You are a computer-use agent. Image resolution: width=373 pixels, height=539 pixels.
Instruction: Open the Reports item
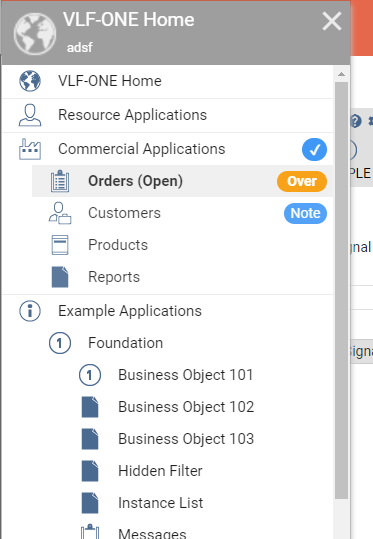tap(183, 277)
